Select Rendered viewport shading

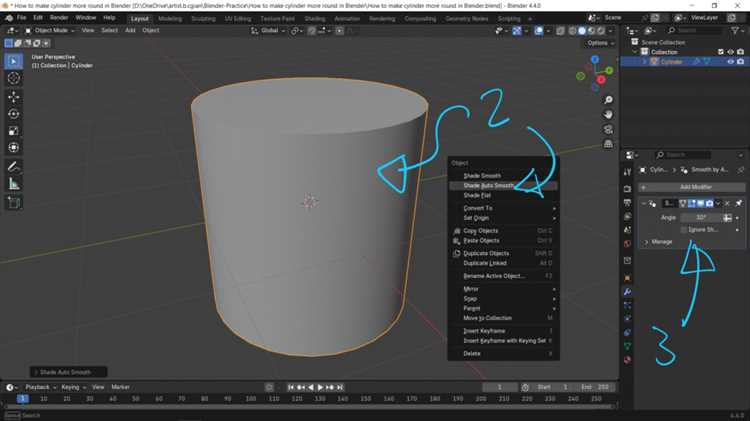pos(601,31)
